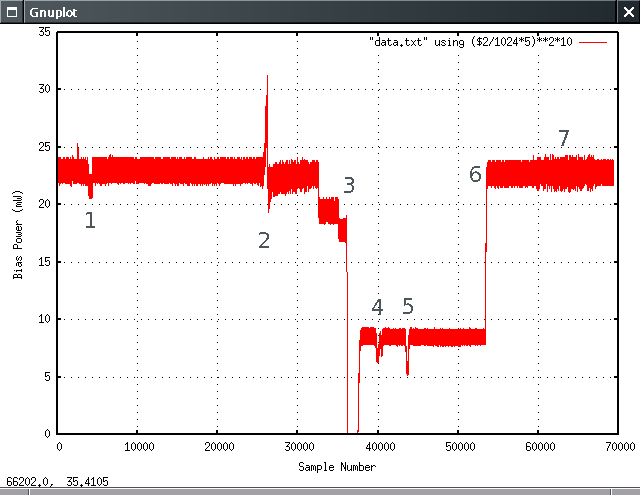
Task: Click annotation number 1 on the plot
Action: pyautogui.click(x=90, y=220)
